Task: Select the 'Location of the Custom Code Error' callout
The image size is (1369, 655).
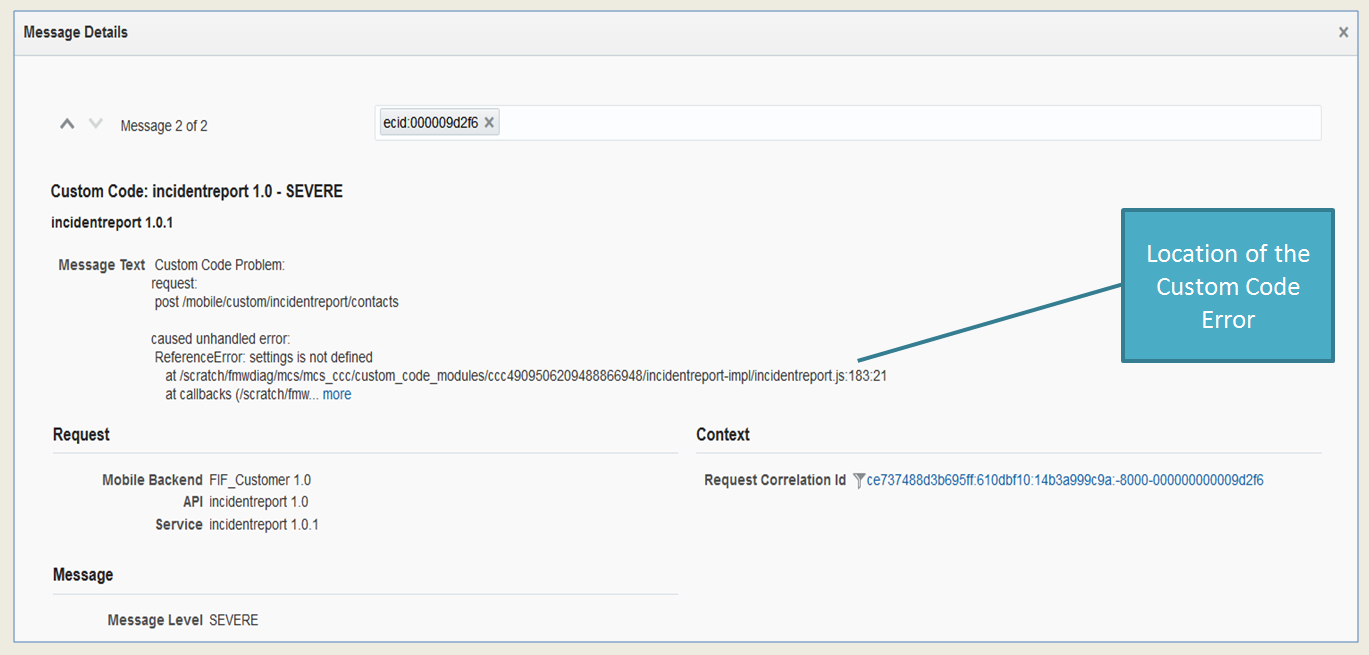Action: pos(1227,286)
